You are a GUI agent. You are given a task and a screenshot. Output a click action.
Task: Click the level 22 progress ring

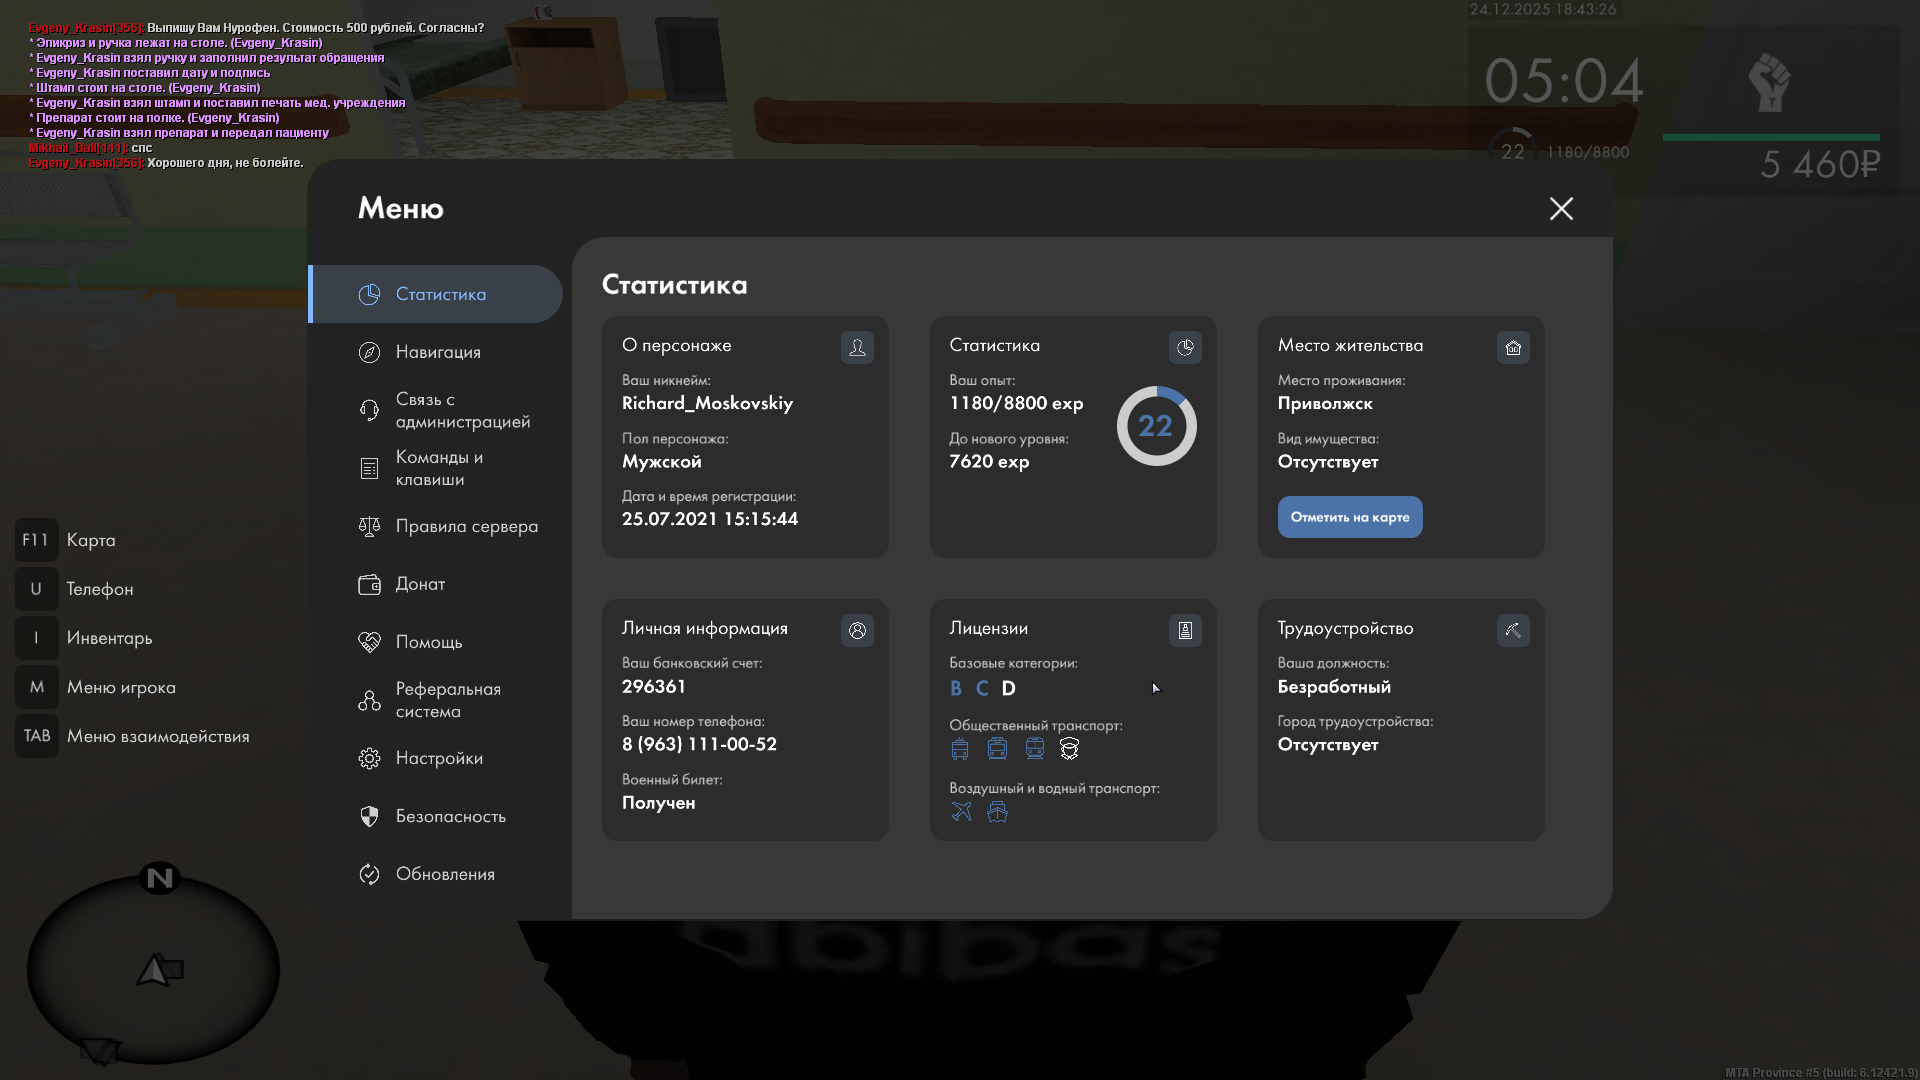[x=1156, y=426]
